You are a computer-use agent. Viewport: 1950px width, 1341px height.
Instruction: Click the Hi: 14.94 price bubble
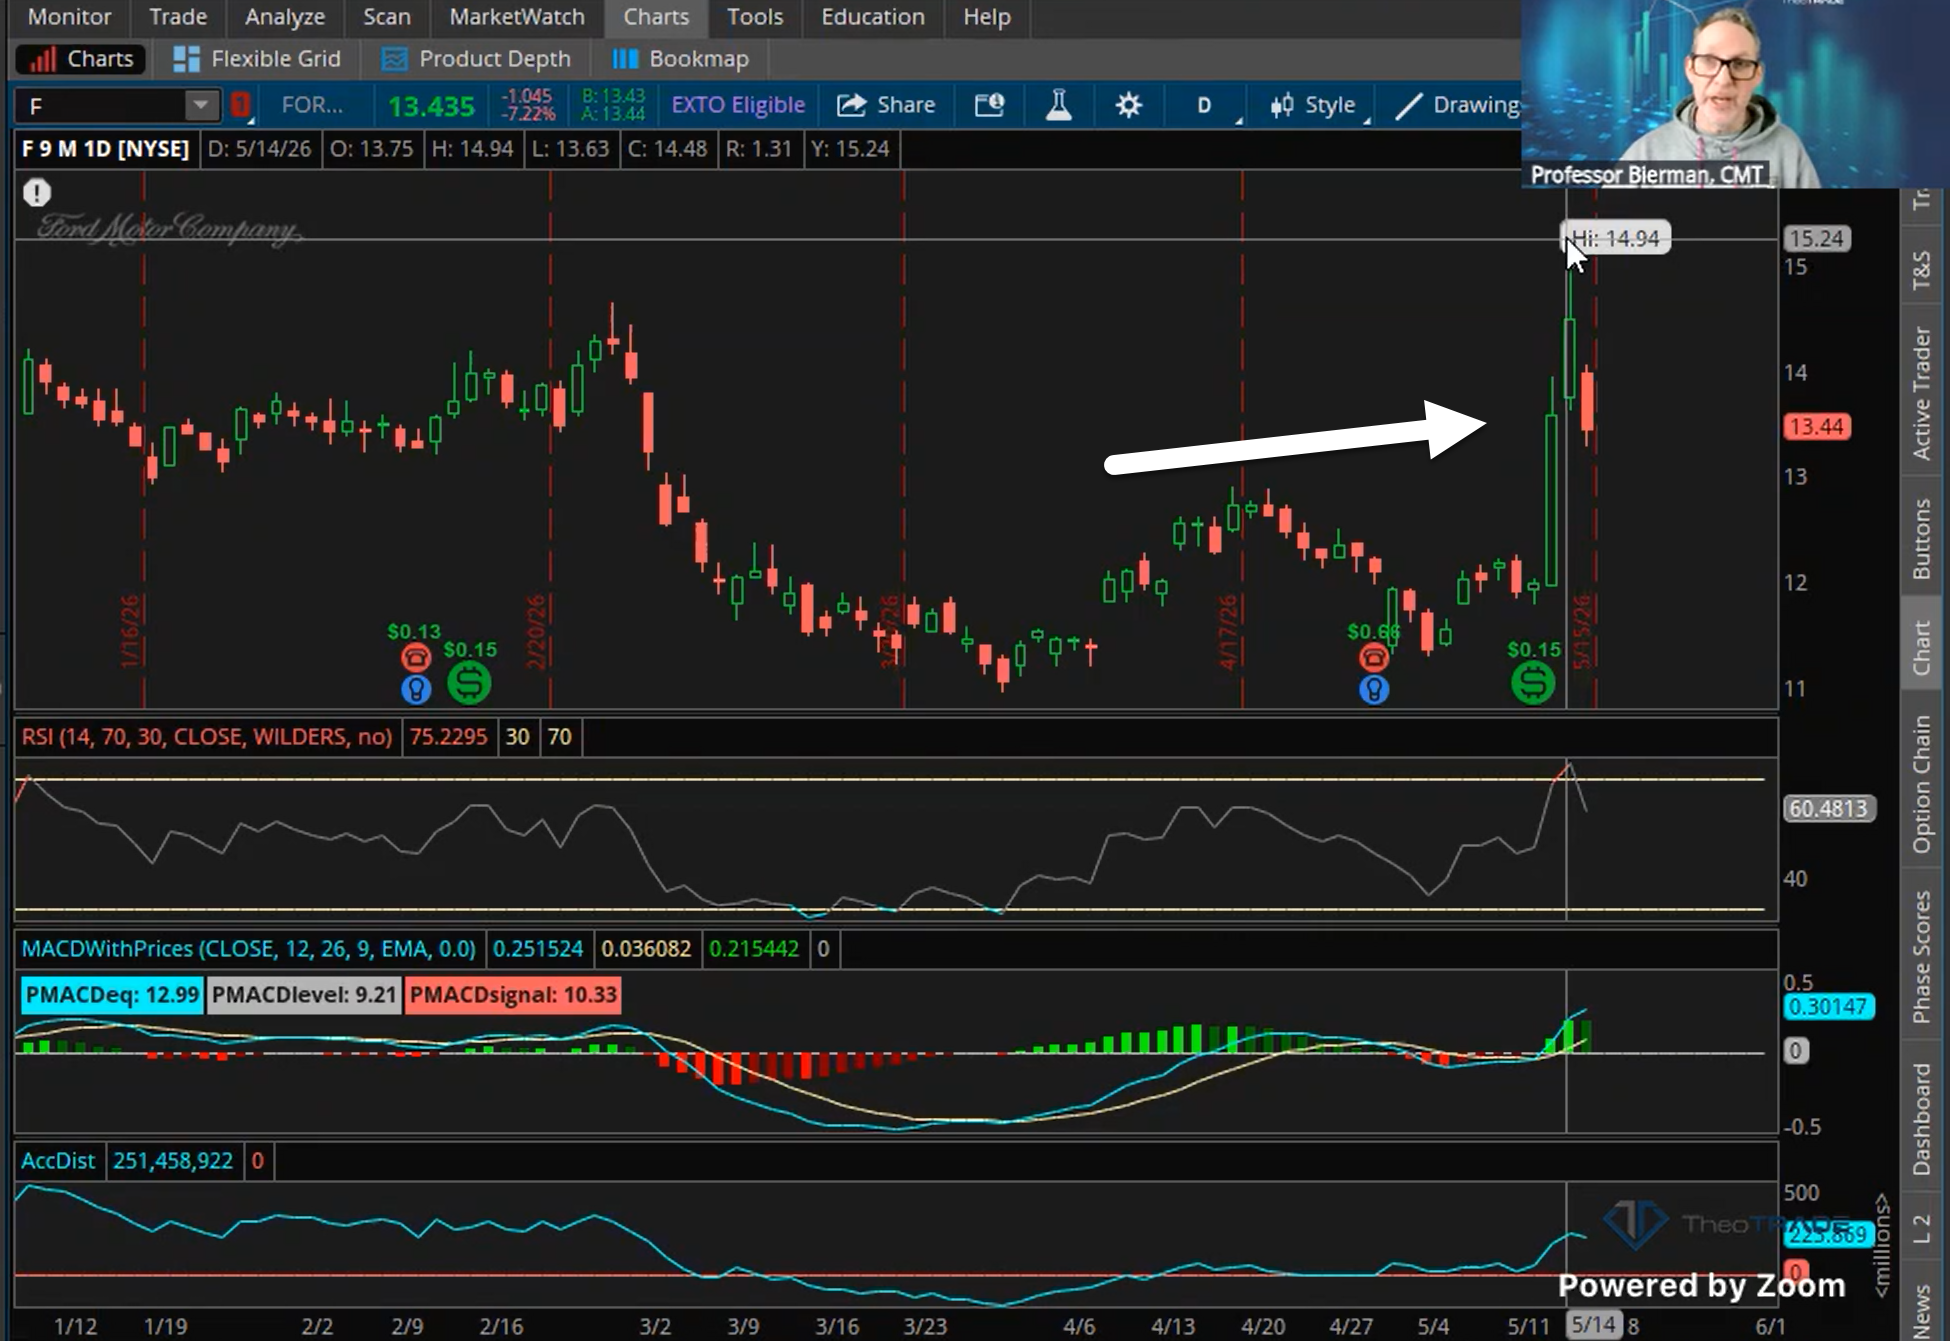(1616, 238)
